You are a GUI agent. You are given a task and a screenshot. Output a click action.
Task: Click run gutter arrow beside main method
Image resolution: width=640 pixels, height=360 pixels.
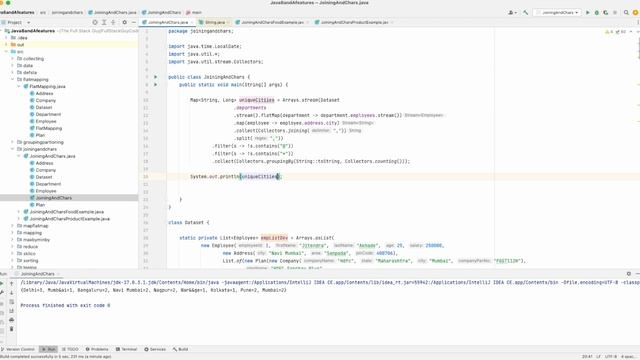tap(156, 84)
